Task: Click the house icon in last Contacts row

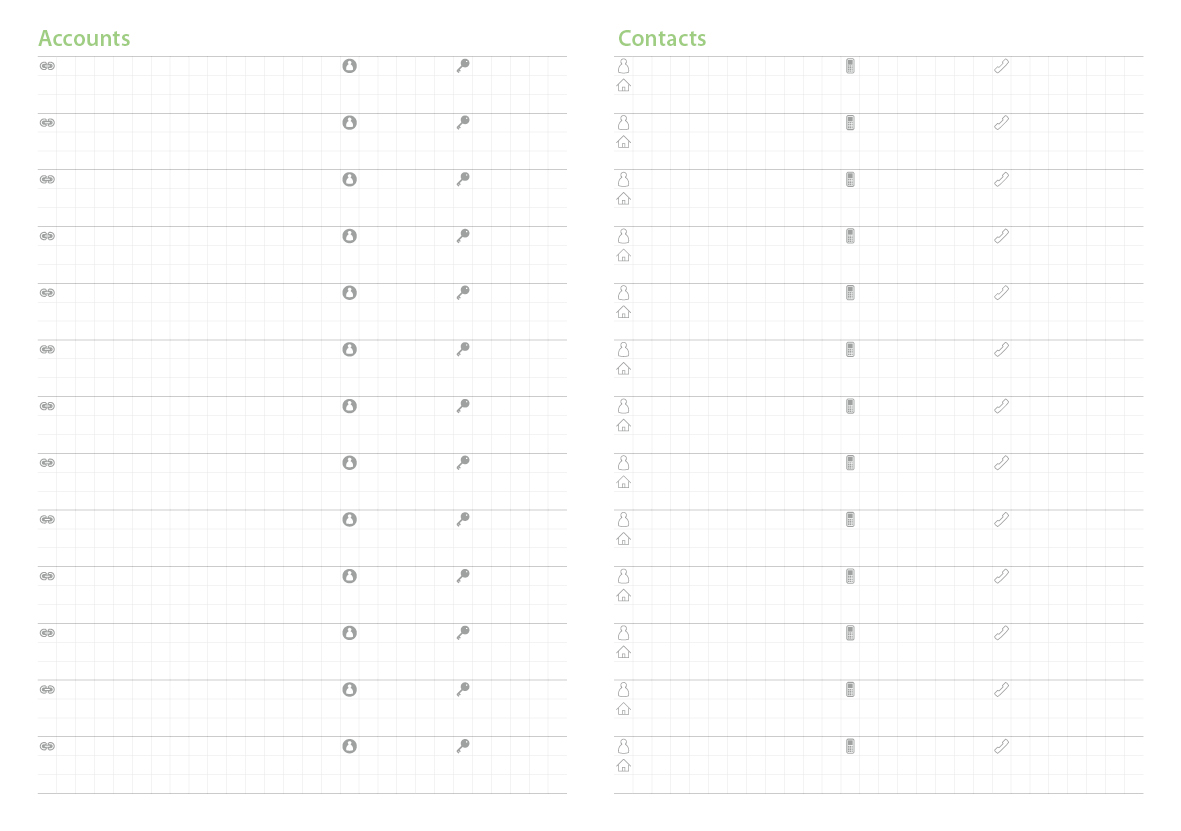Action: click(624, 765)
